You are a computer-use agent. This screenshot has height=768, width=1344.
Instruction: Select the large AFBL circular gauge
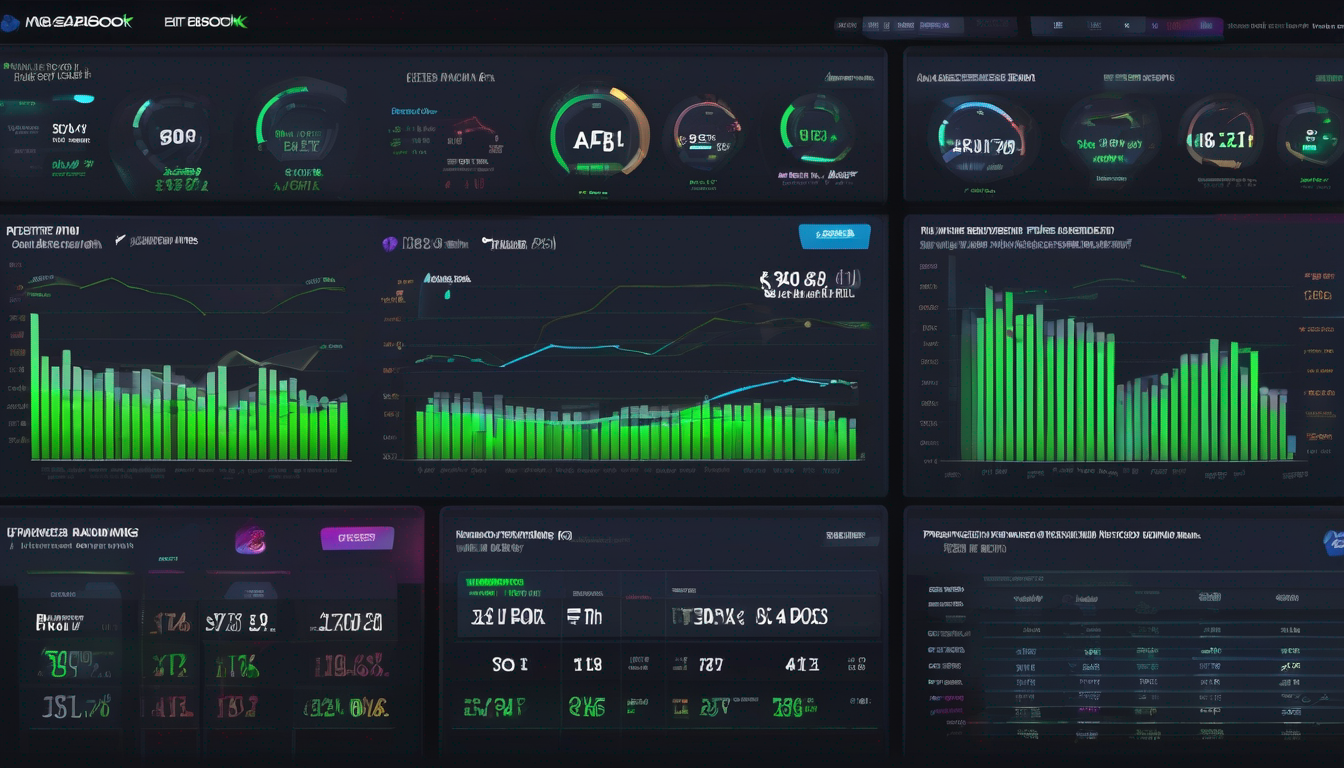click(599, 136)
